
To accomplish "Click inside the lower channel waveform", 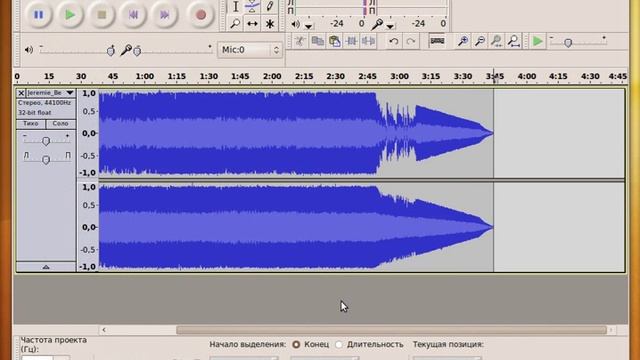I will pyautogui.click(x=296, y=227).
